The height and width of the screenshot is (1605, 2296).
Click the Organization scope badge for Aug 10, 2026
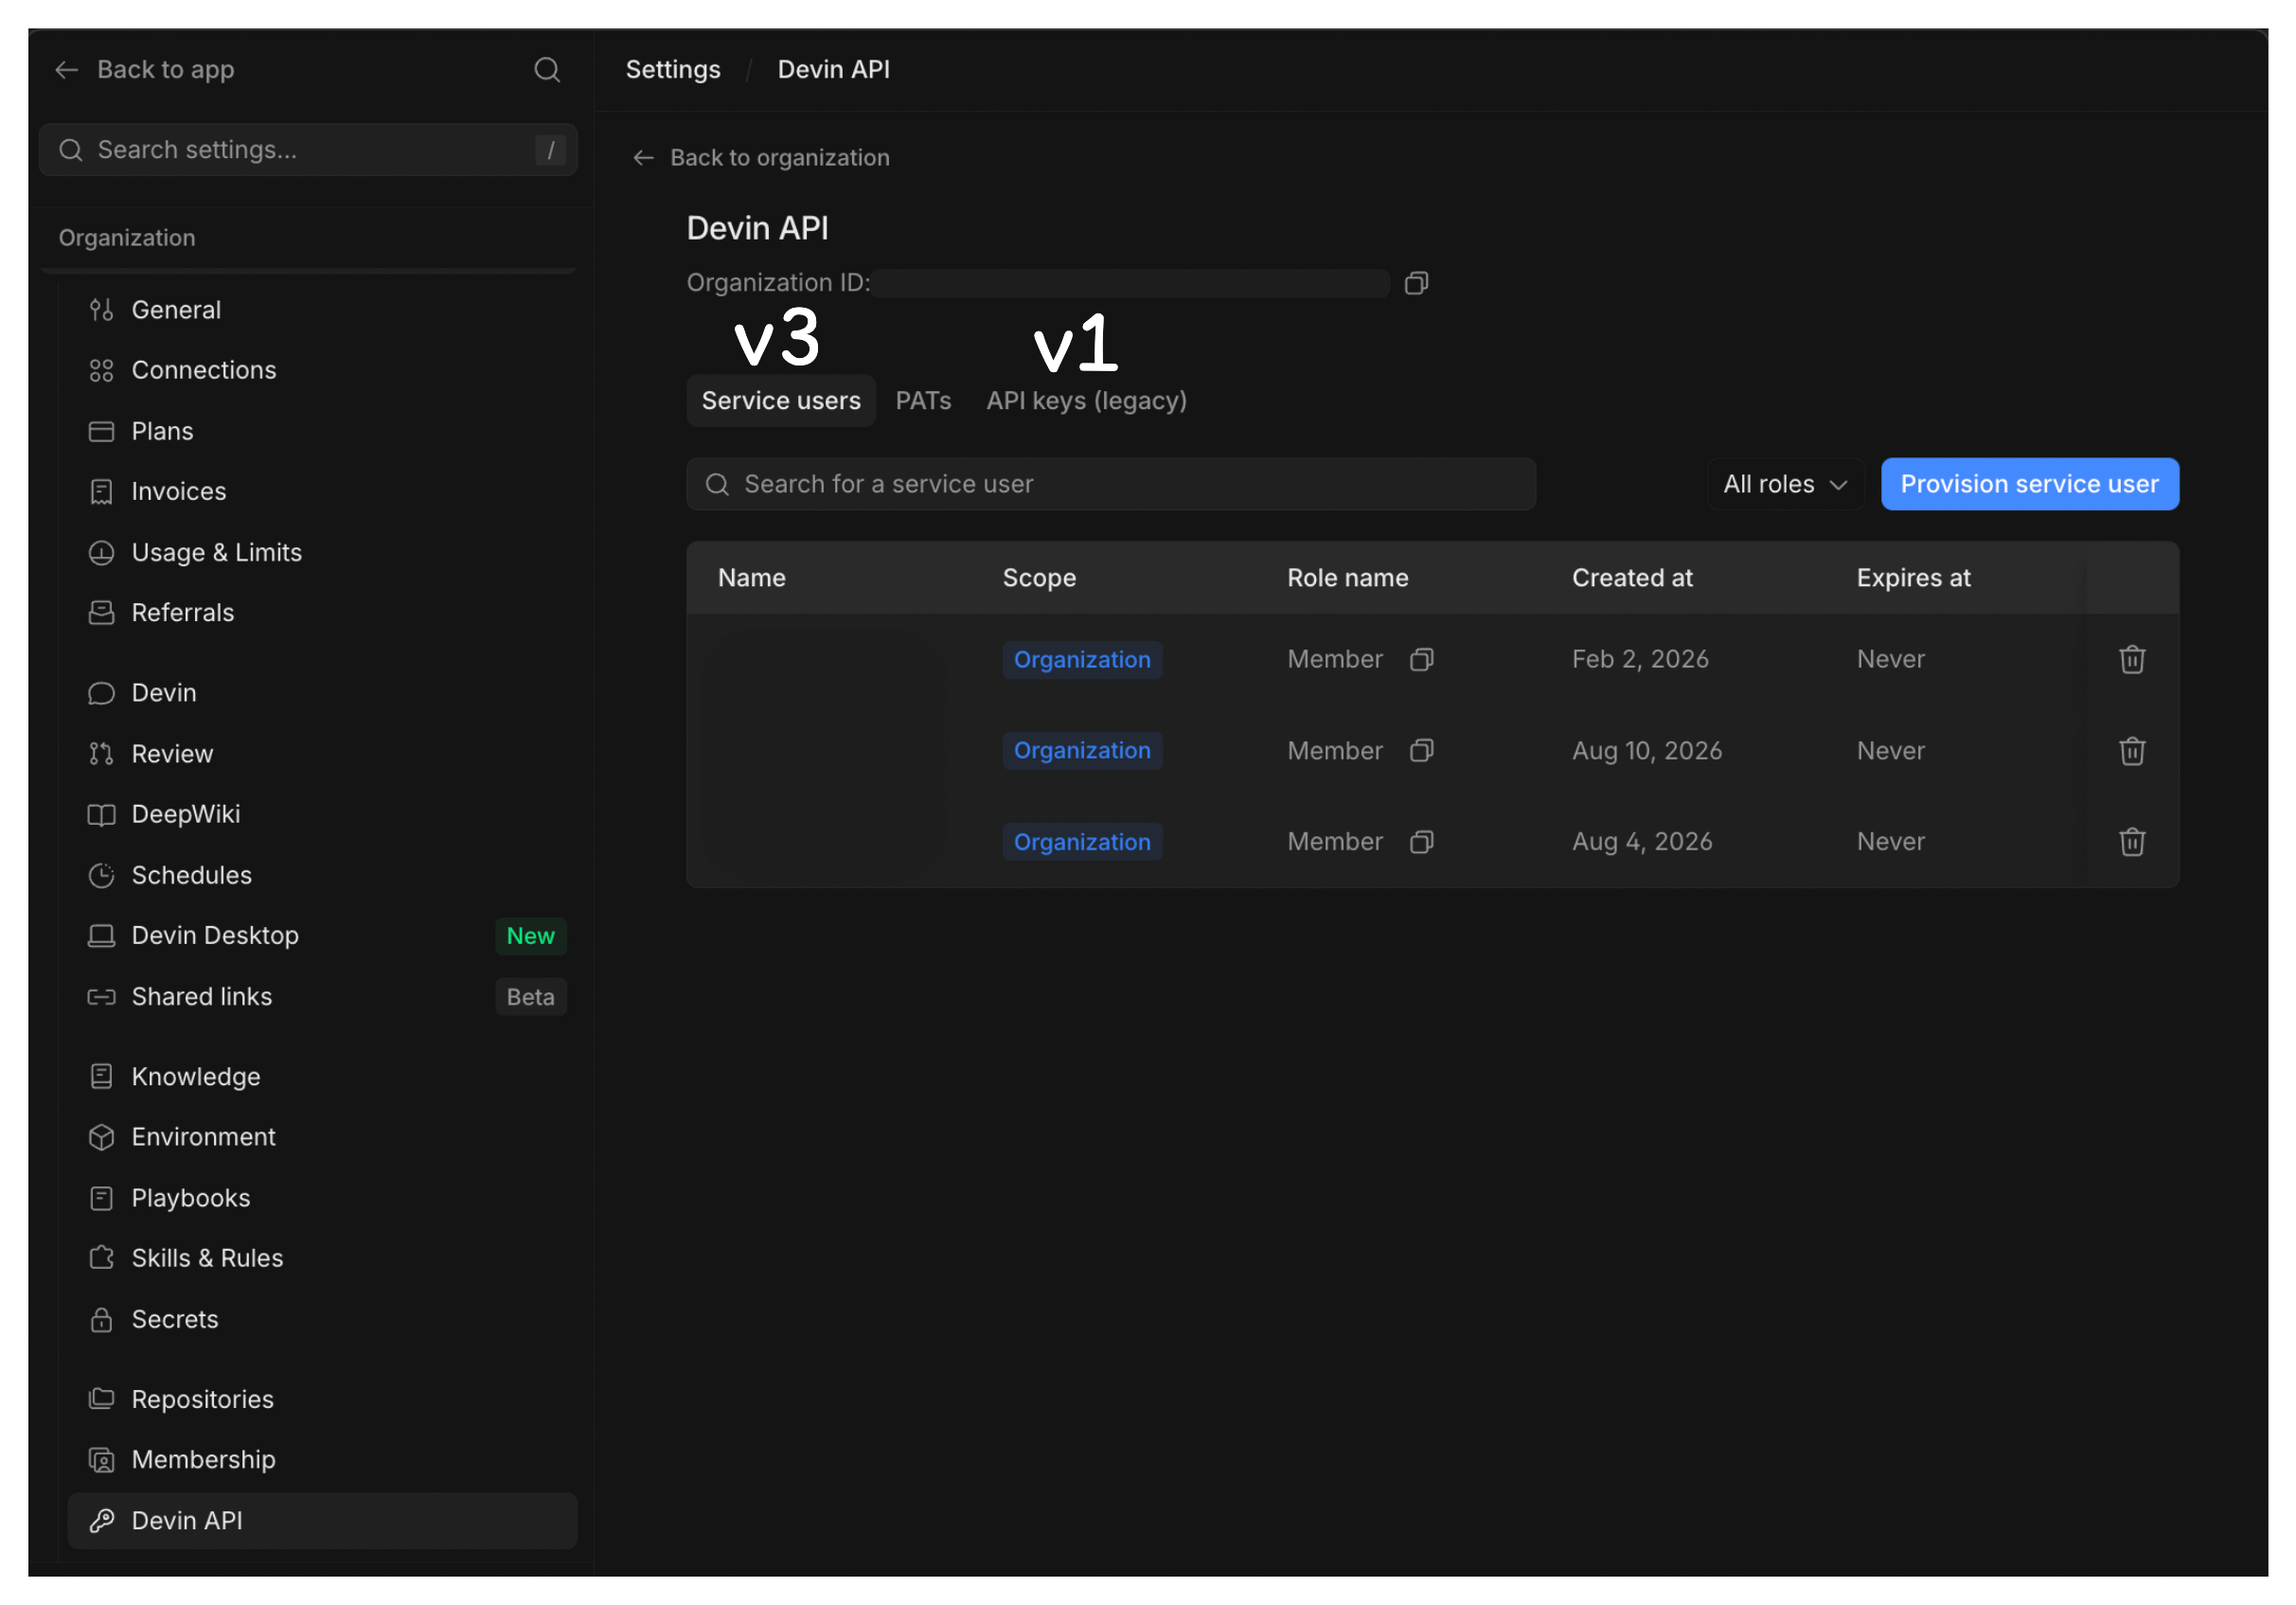tap(1082, 751)
